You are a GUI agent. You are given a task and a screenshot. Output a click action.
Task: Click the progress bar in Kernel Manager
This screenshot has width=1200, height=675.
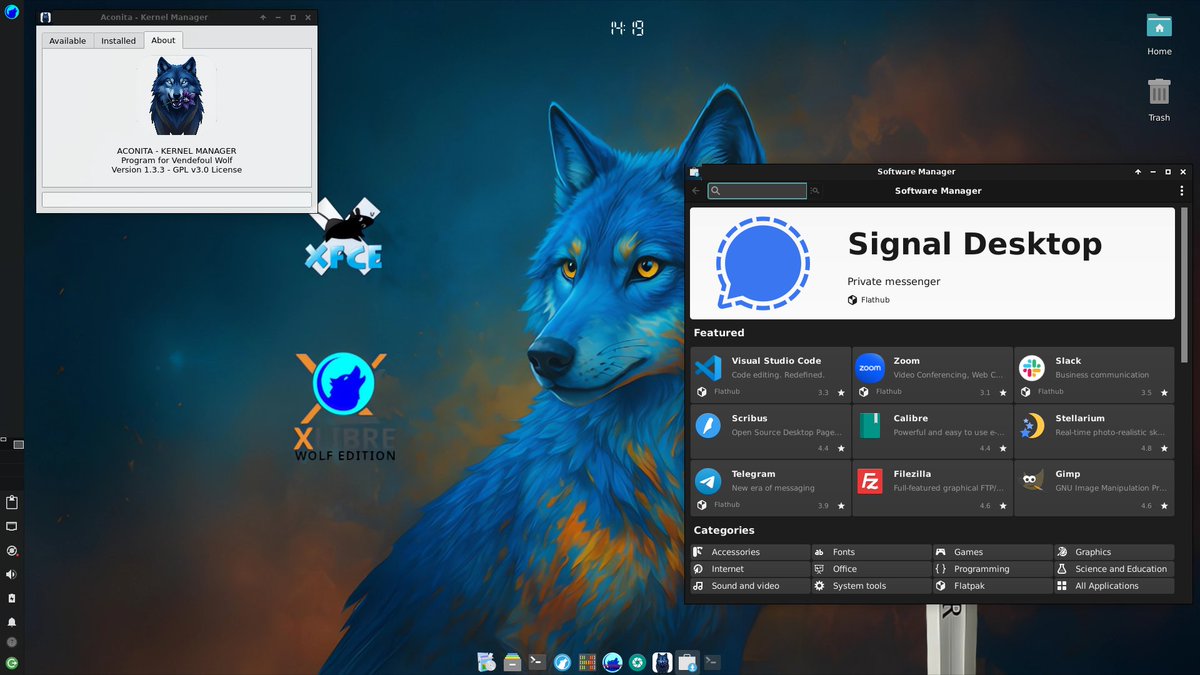[176, 199]
